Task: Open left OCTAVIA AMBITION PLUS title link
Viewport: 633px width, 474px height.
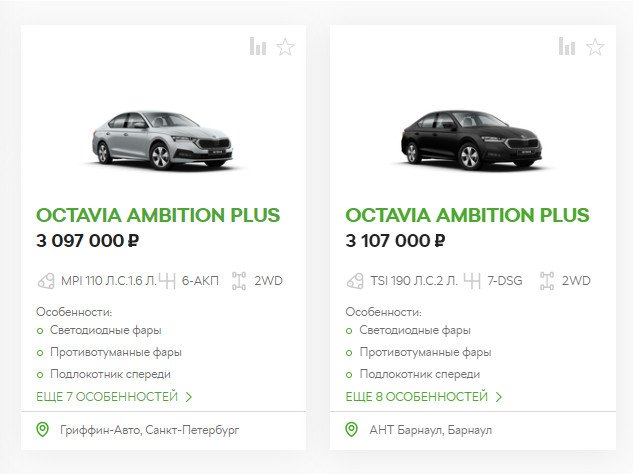Action: pos(158,215)
